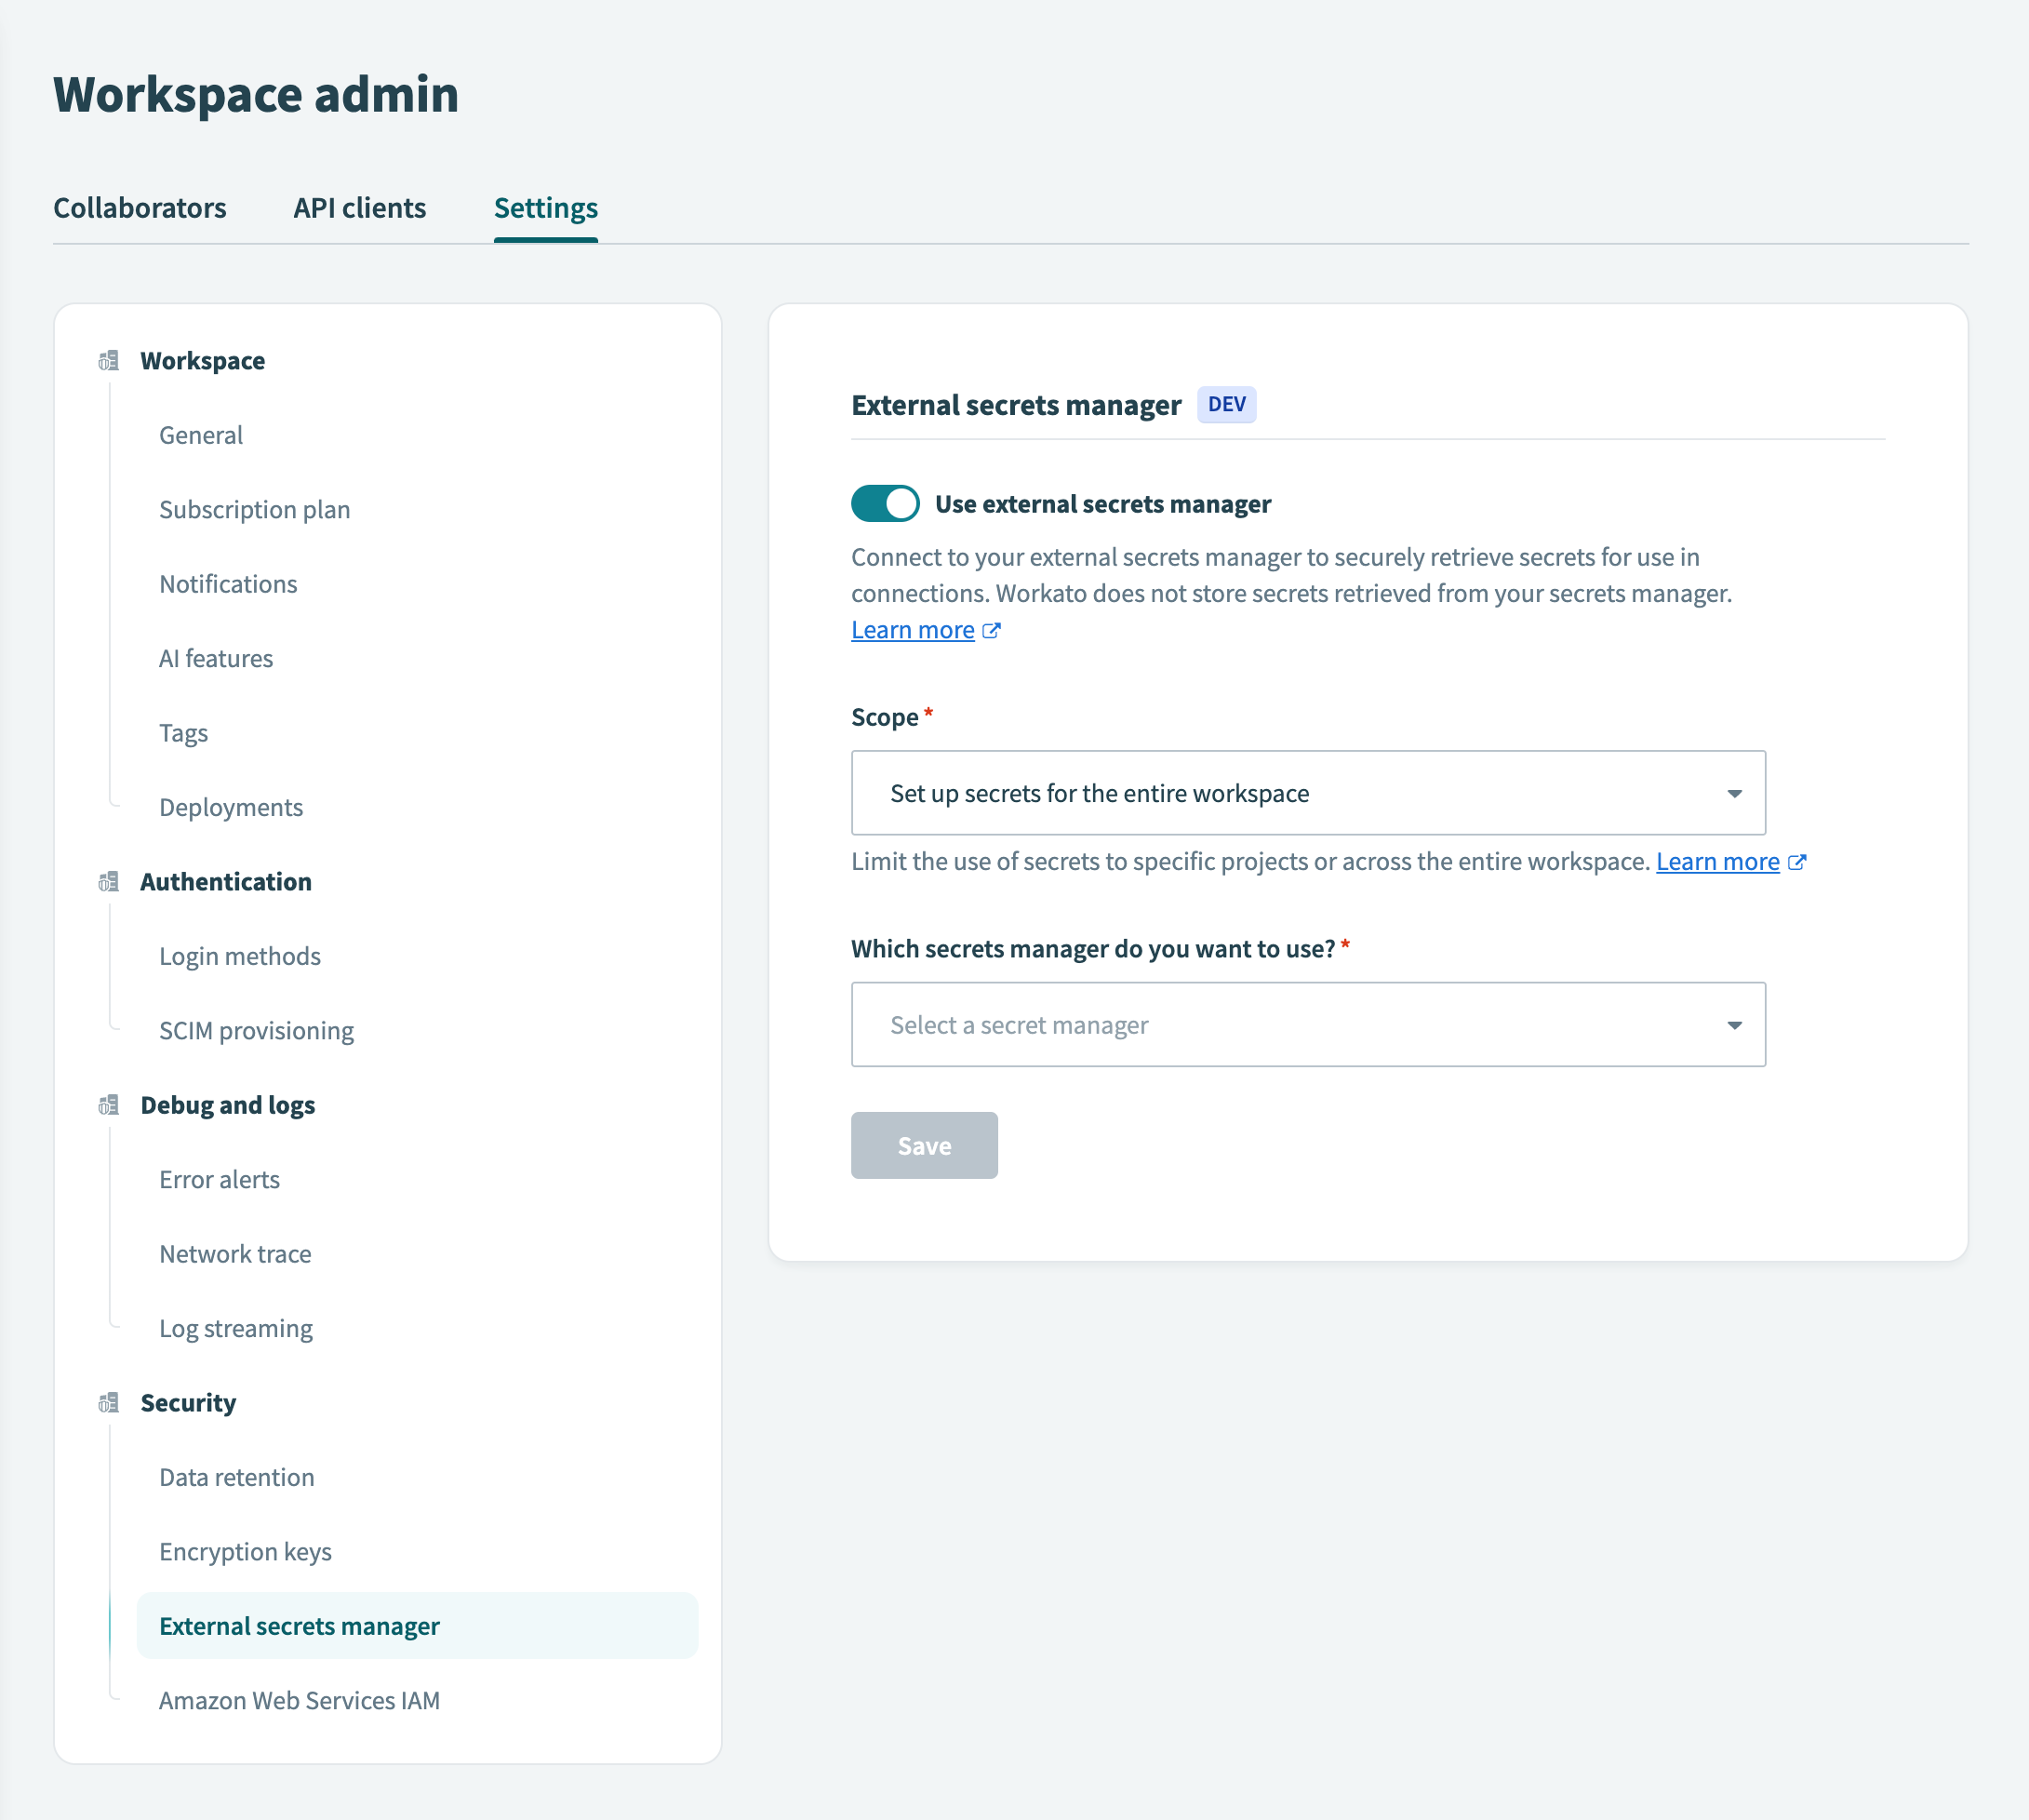
Task: Open Encryption keys settings
Action: tap(245, 1551)
